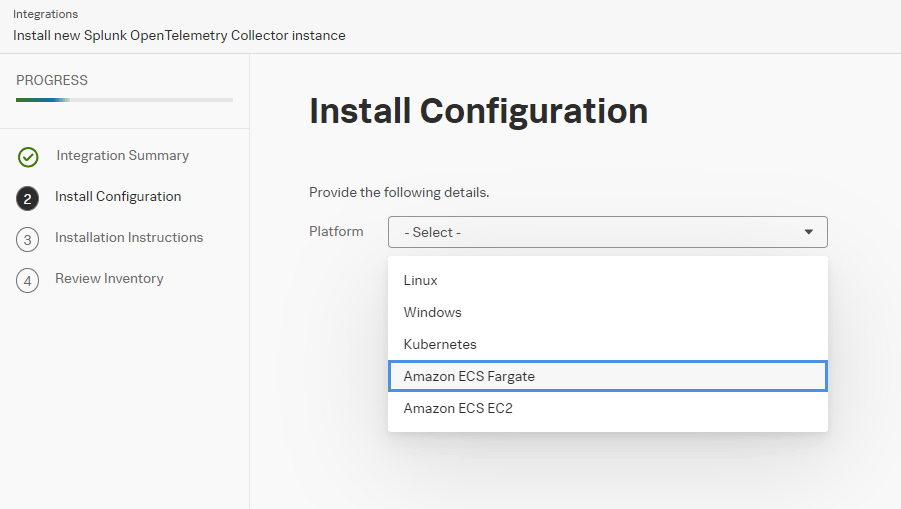Click the green checkmark icon for Integration Summary

click(28, 157)
